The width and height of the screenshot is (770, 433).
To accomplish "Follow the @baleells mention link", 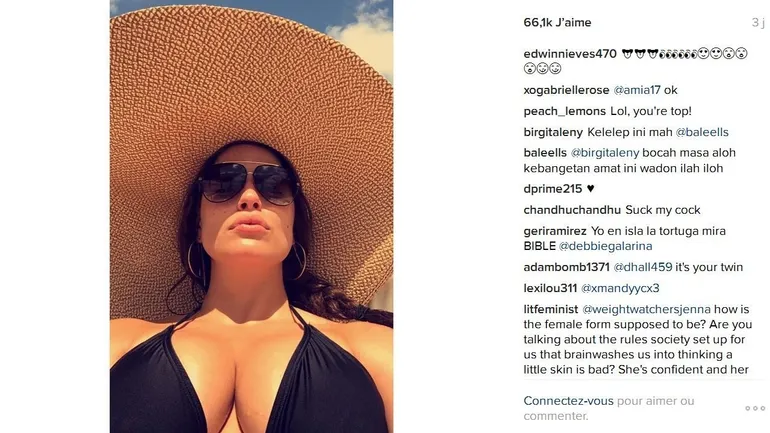I will click(x=702, y=132).
